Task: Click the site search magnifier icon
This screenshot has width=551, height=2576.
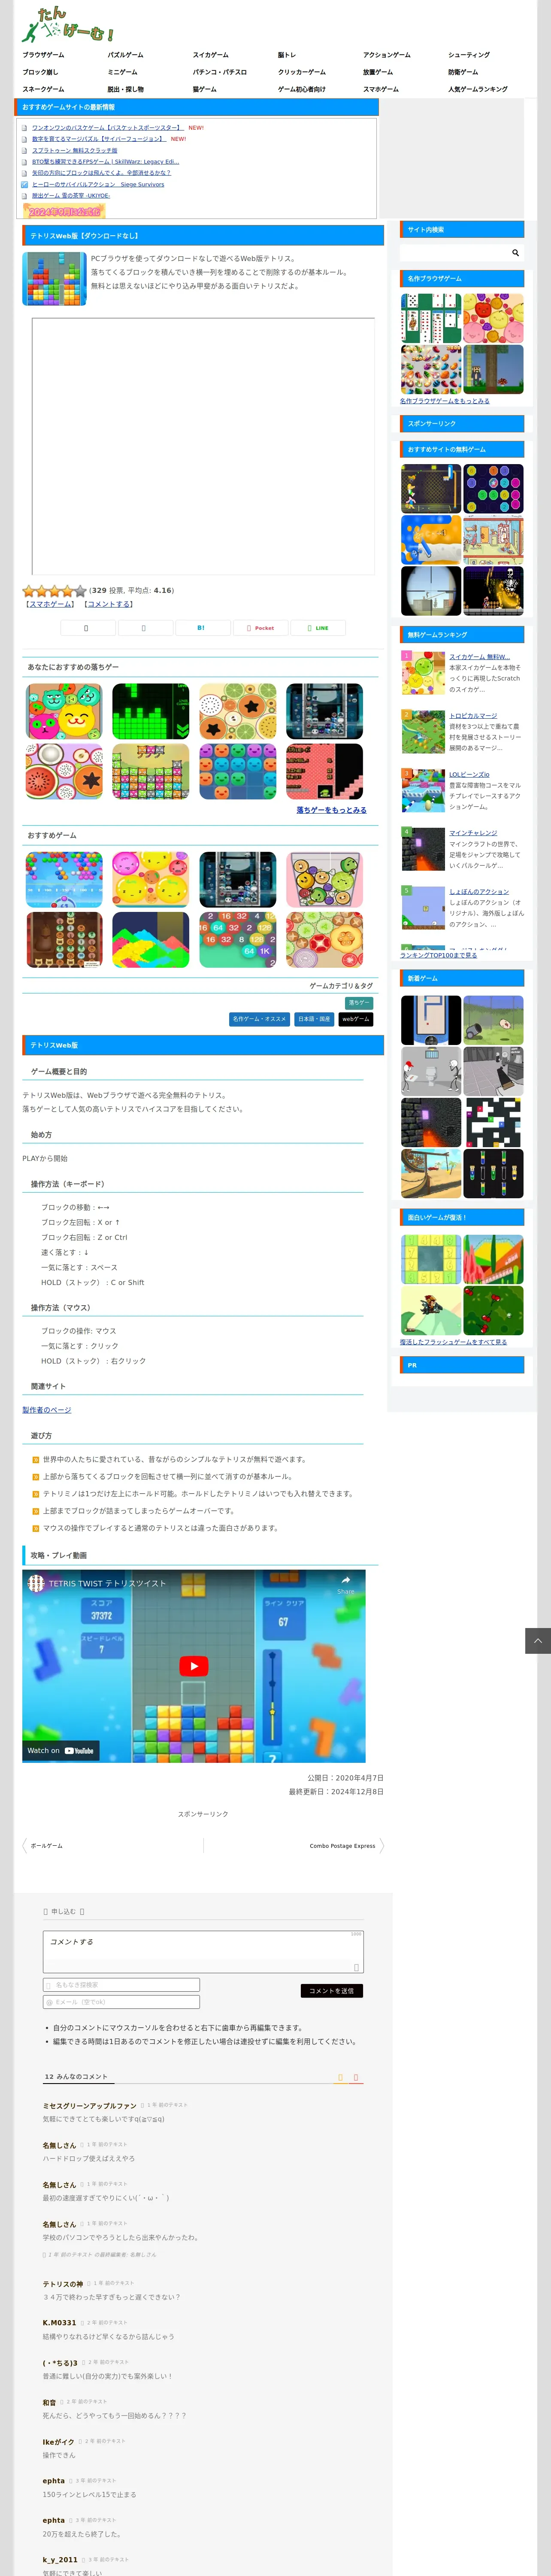Action: (x=515, y=253)
